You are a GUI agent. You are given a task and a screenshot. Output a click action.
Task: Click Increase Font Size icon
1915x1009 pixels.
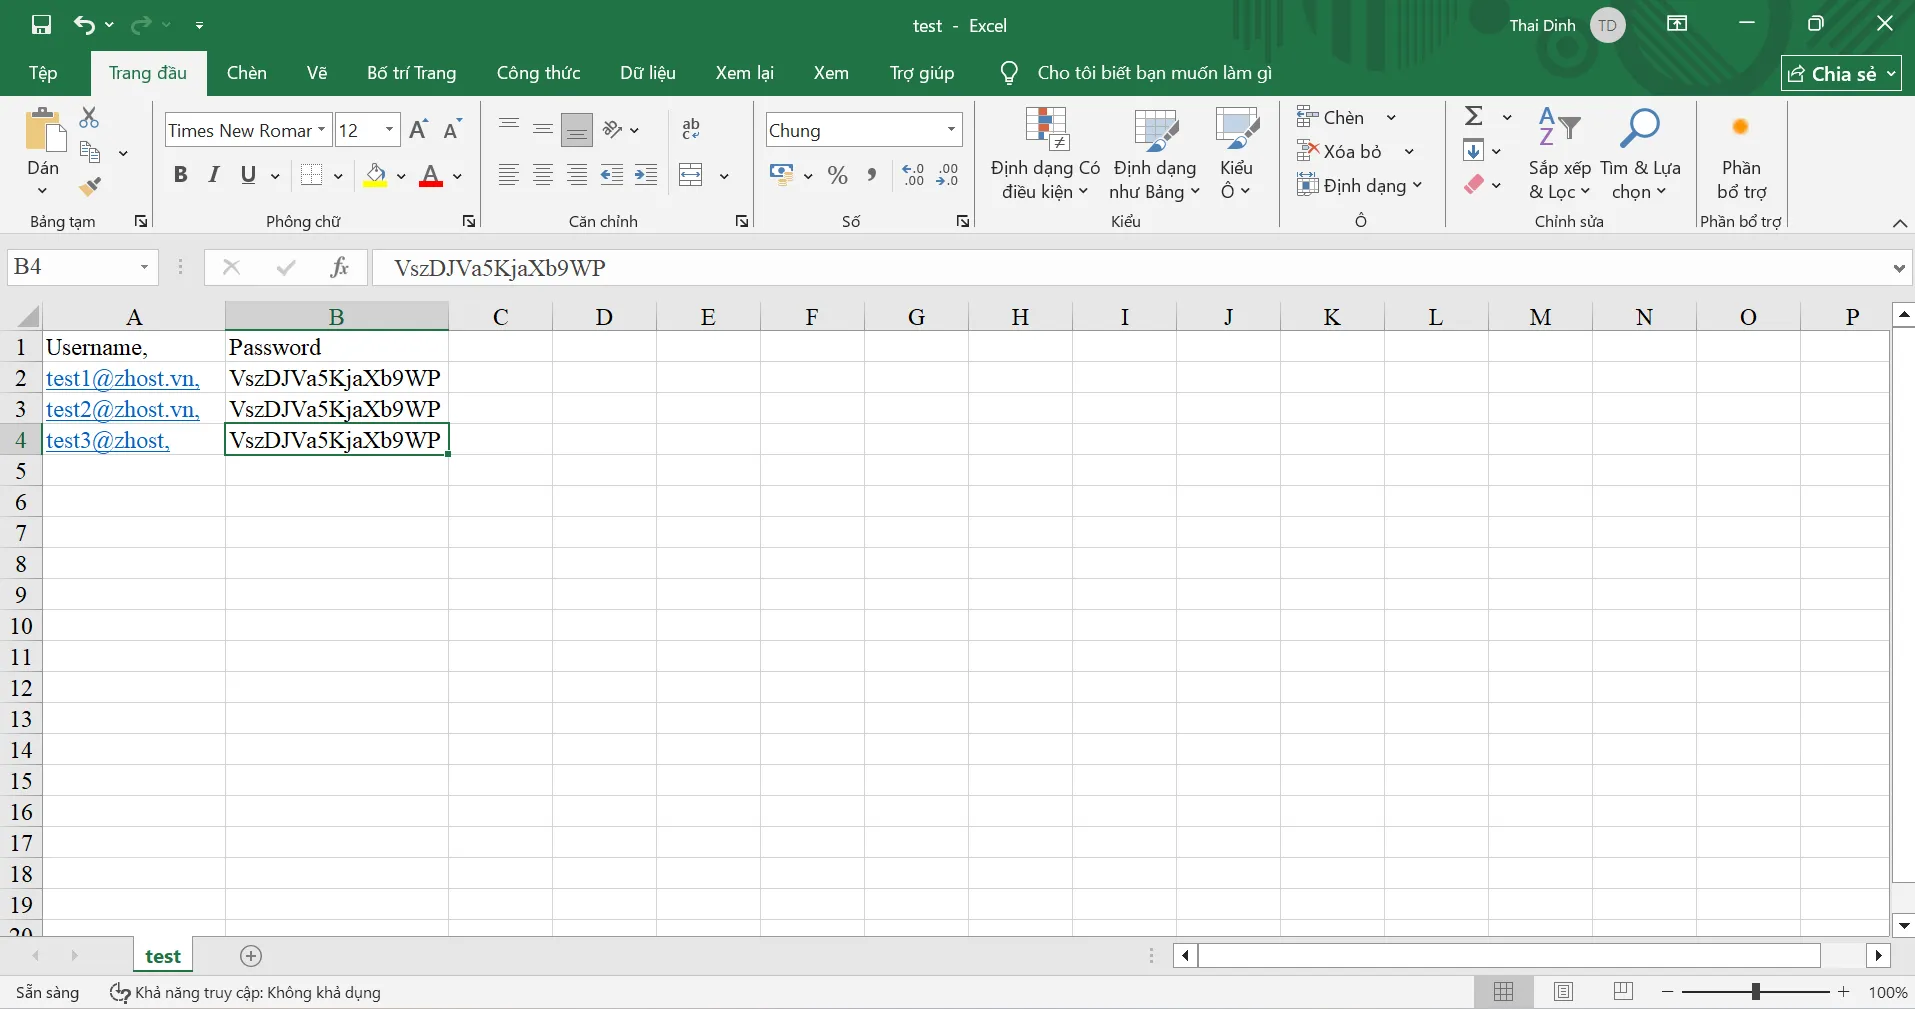419,130
